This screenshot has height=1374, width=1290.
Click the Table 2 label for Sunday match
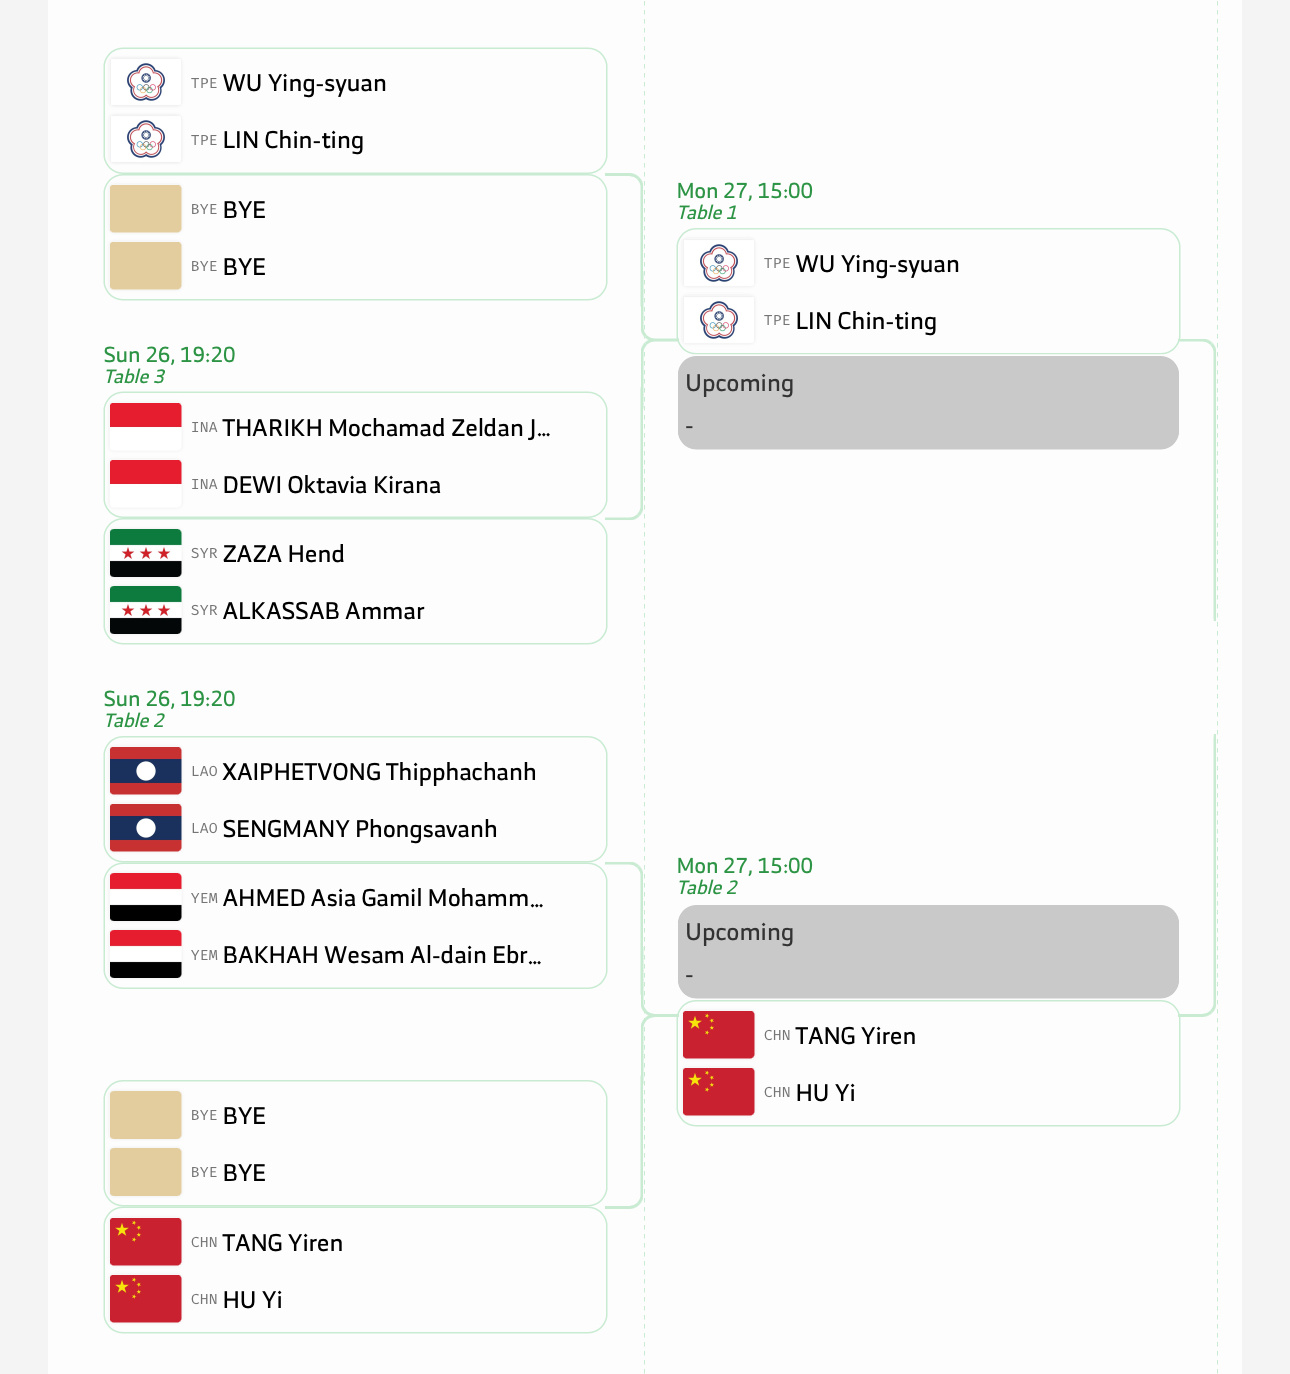pyautogui.click(x=135, y=721)
